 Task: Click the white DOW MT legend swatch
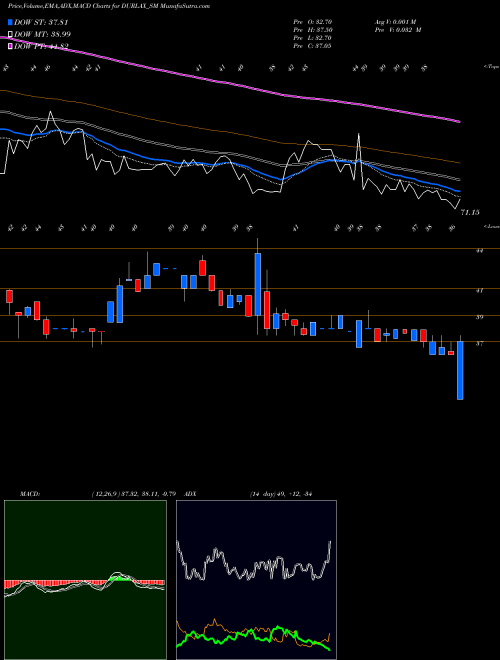coord(11,35)
